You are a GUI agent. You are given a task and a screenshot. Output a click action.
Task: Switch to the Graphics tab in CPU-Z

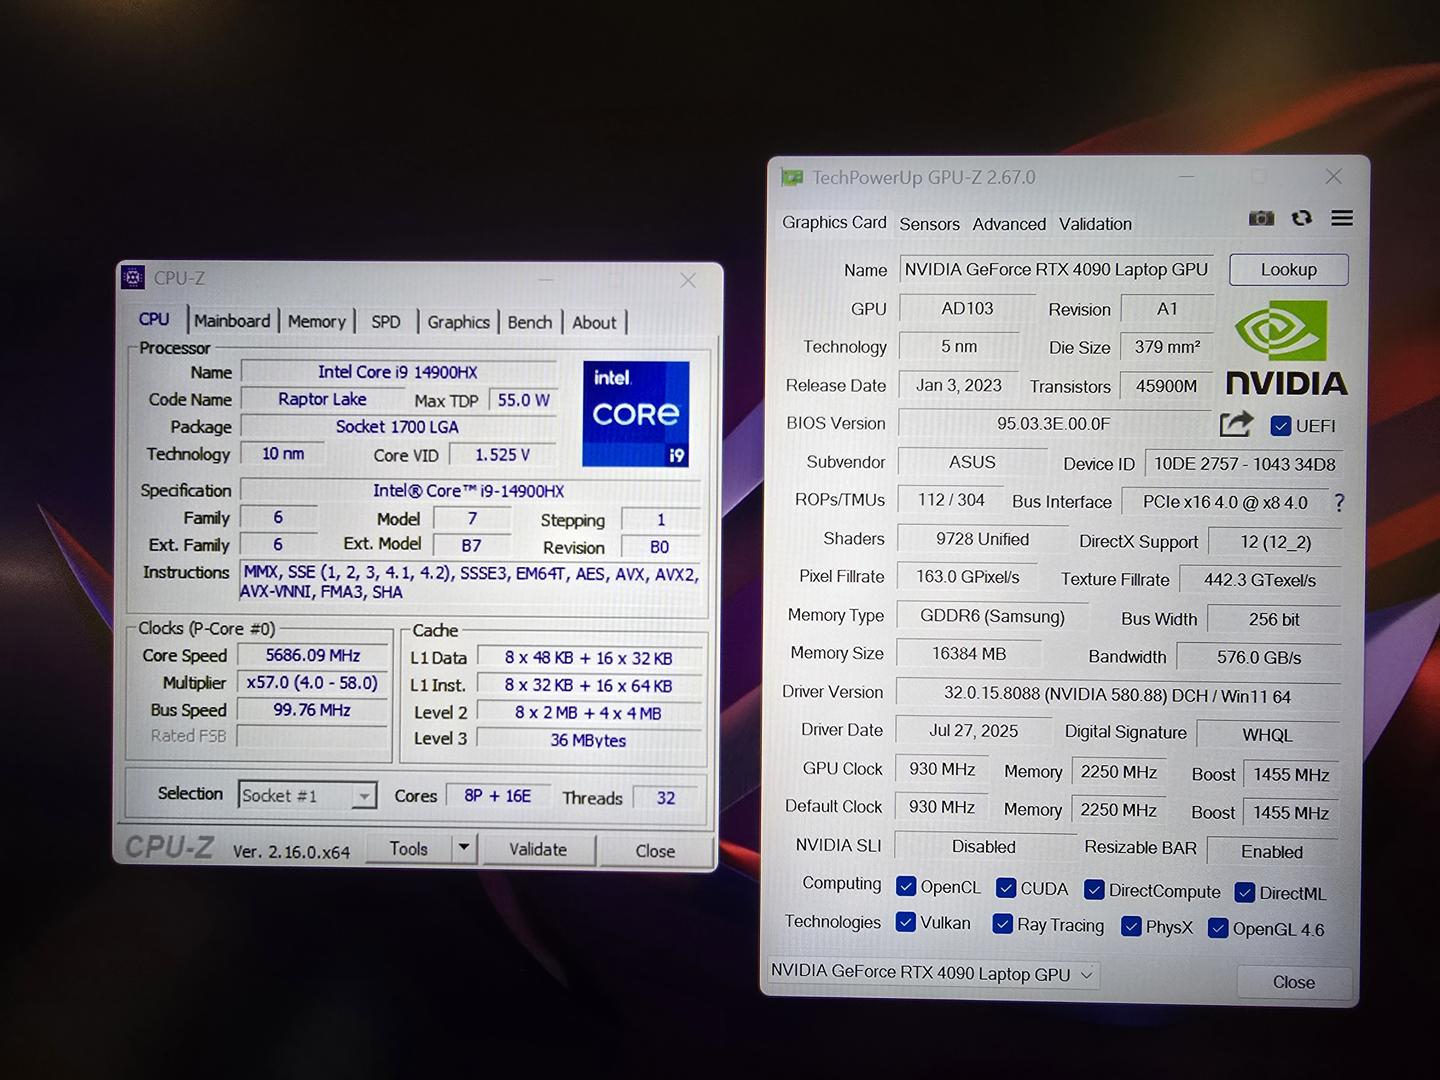point(458,322)
